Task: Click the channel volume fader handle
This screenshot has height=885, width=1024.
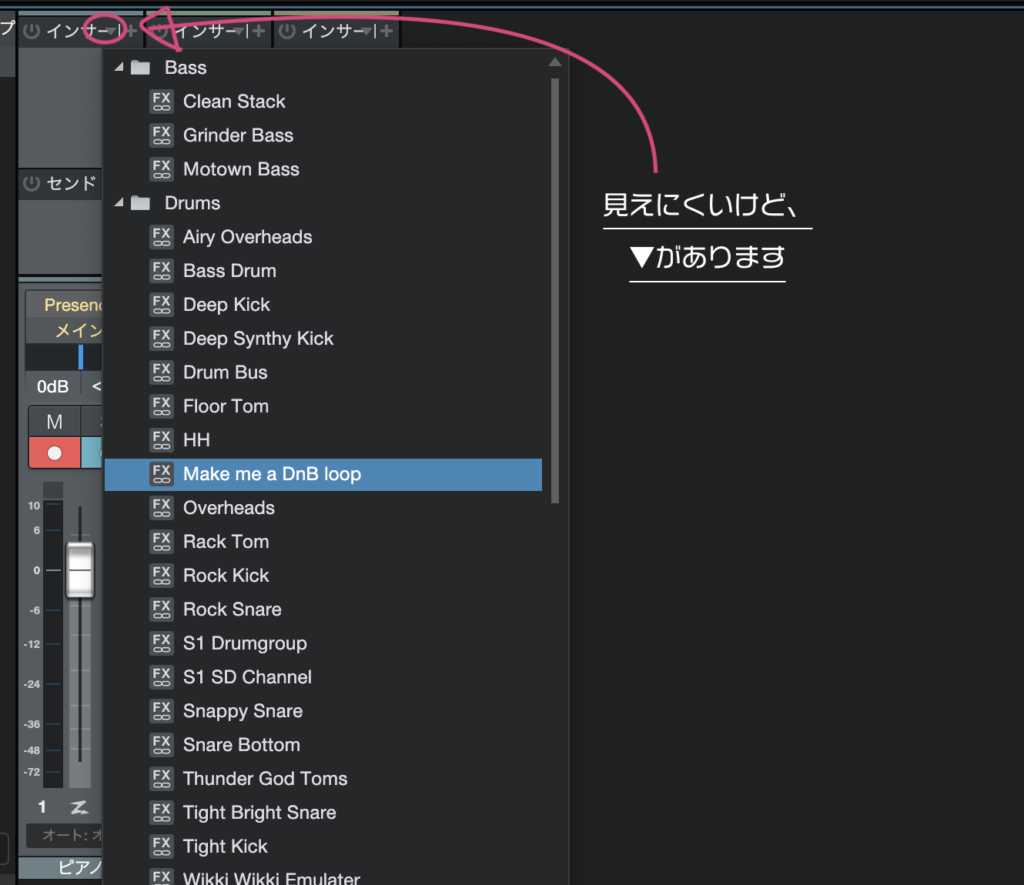Action: tap(80, 570)
